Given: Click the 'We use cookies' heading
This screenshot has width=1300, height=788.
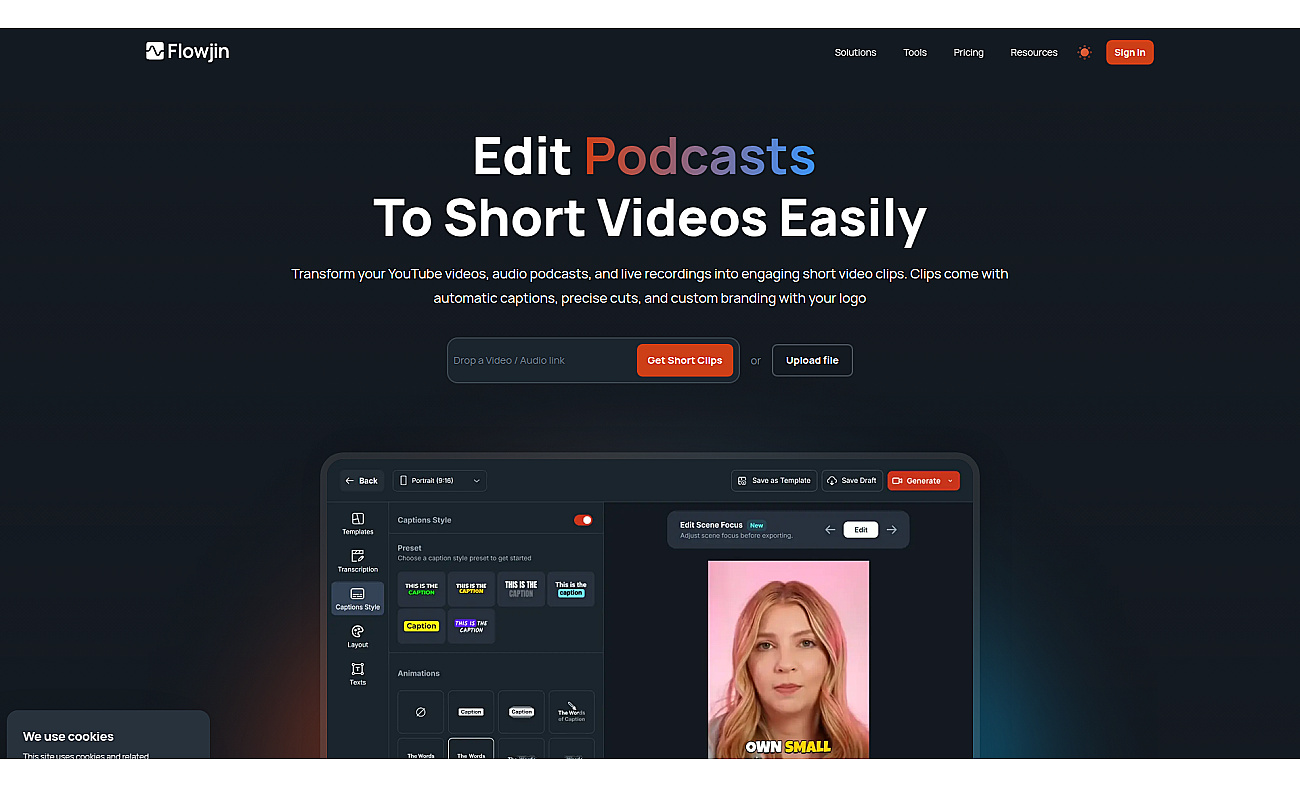Looking at the screenshot, I should point(68,737).
